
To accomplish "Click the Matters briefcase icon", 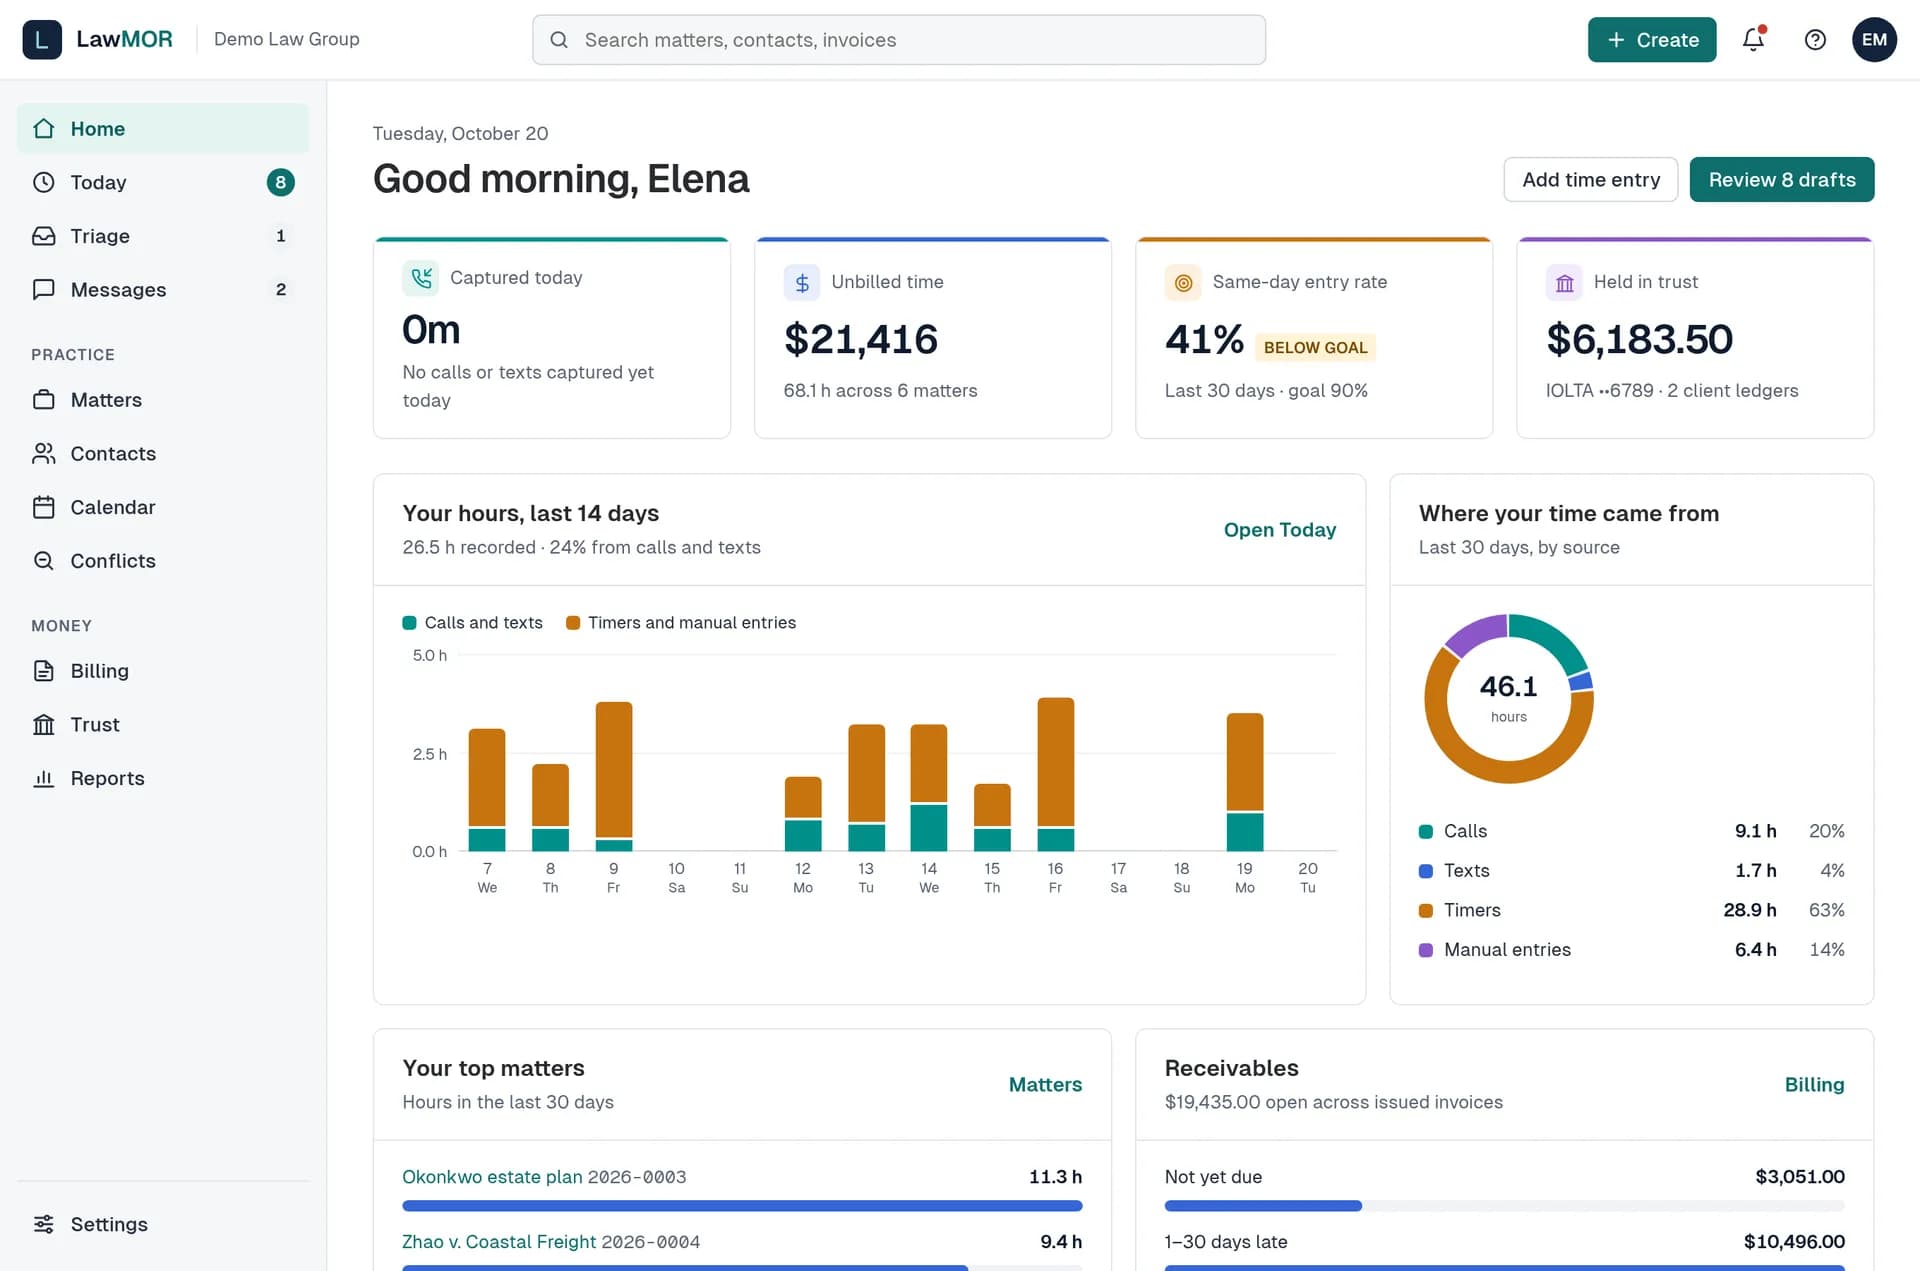I will click(x=44, y=400).
